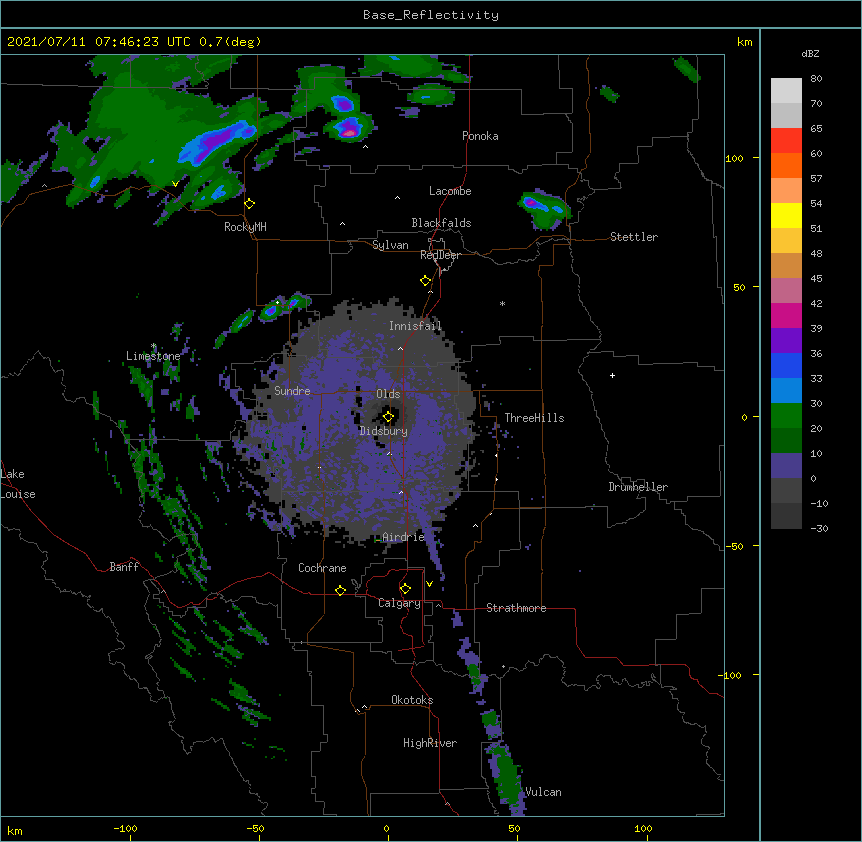The width and height of the screenshot is (862, 842).
Task: Pick the bright orange 57-60 dBZ legend swatch
Action: 786,165
